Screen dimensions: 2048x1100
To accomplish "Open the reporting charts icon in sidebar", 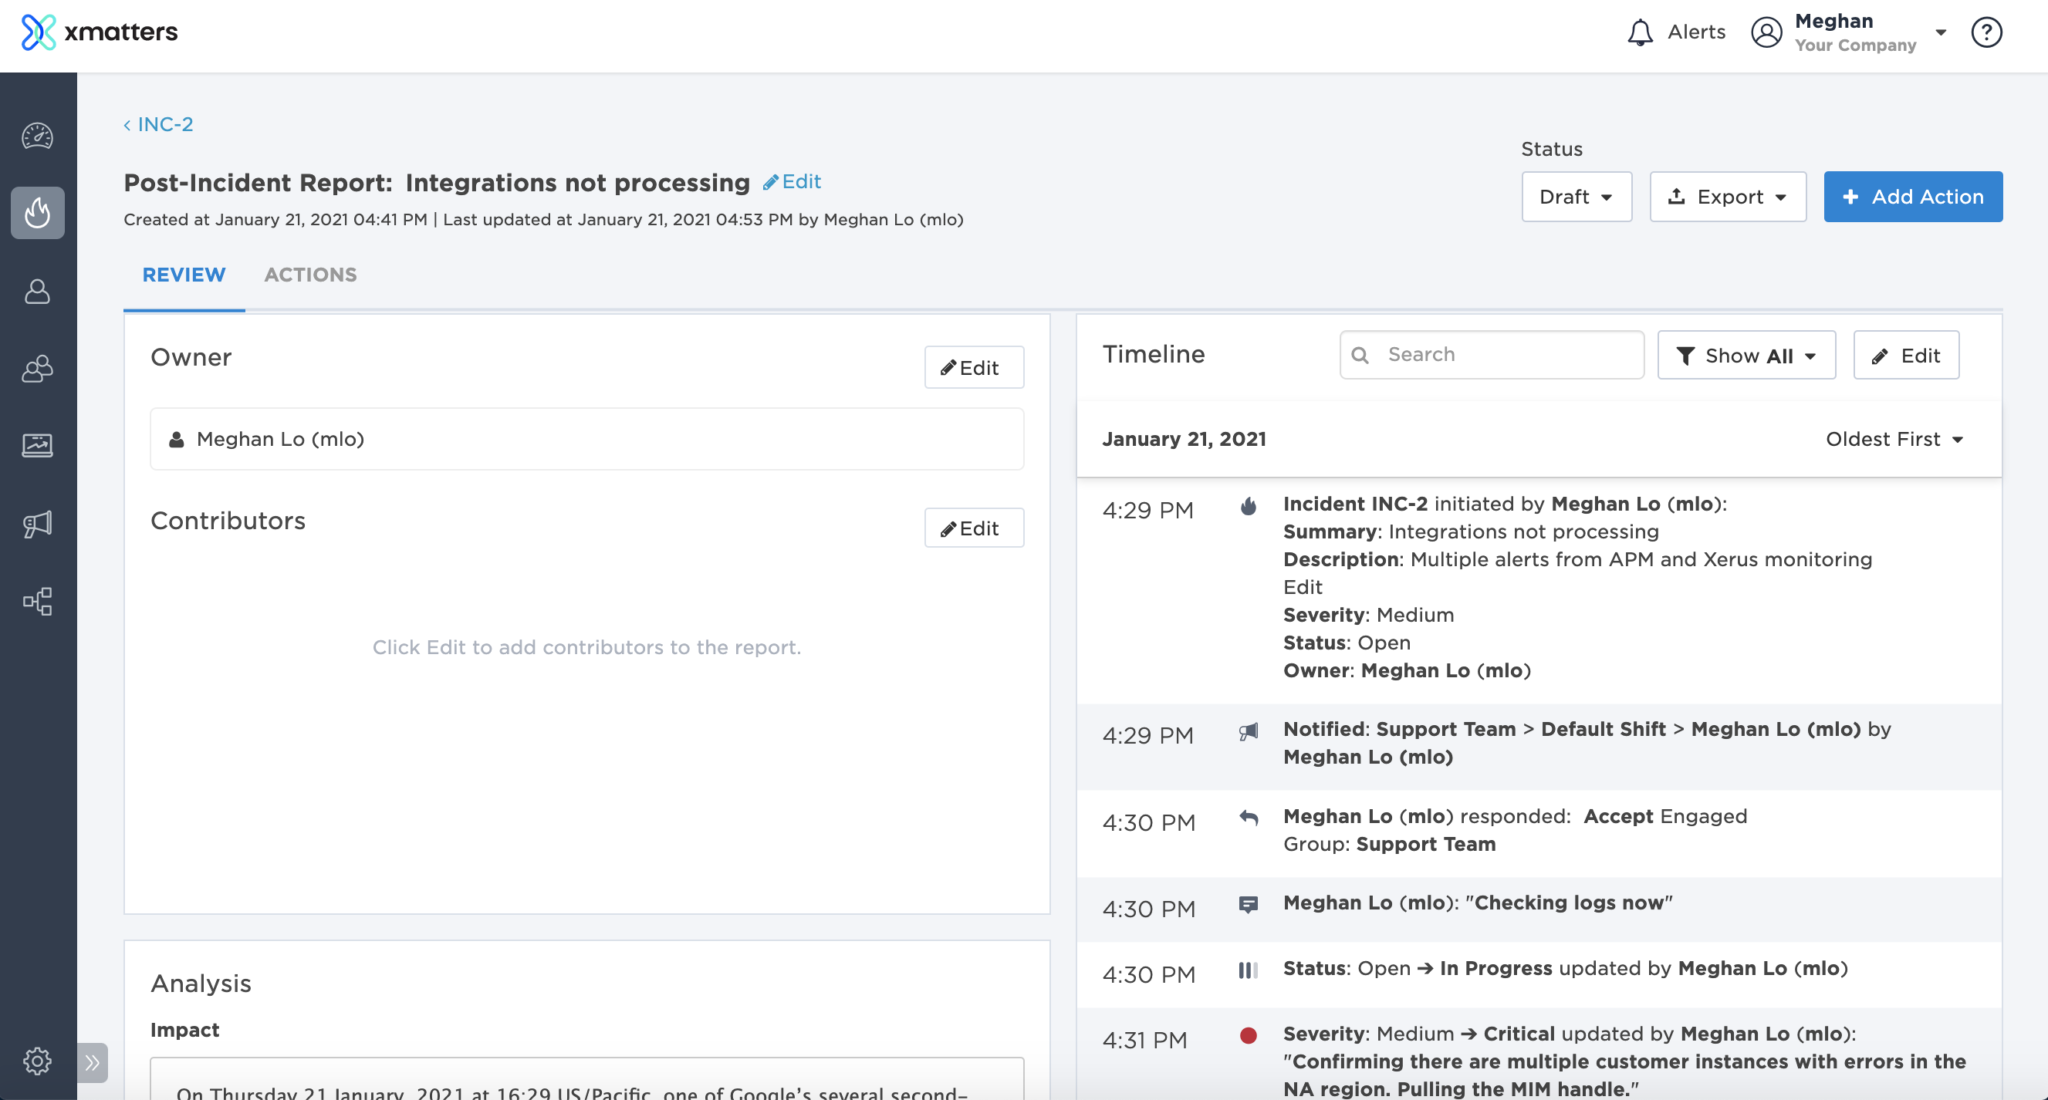I will point(37,446).
